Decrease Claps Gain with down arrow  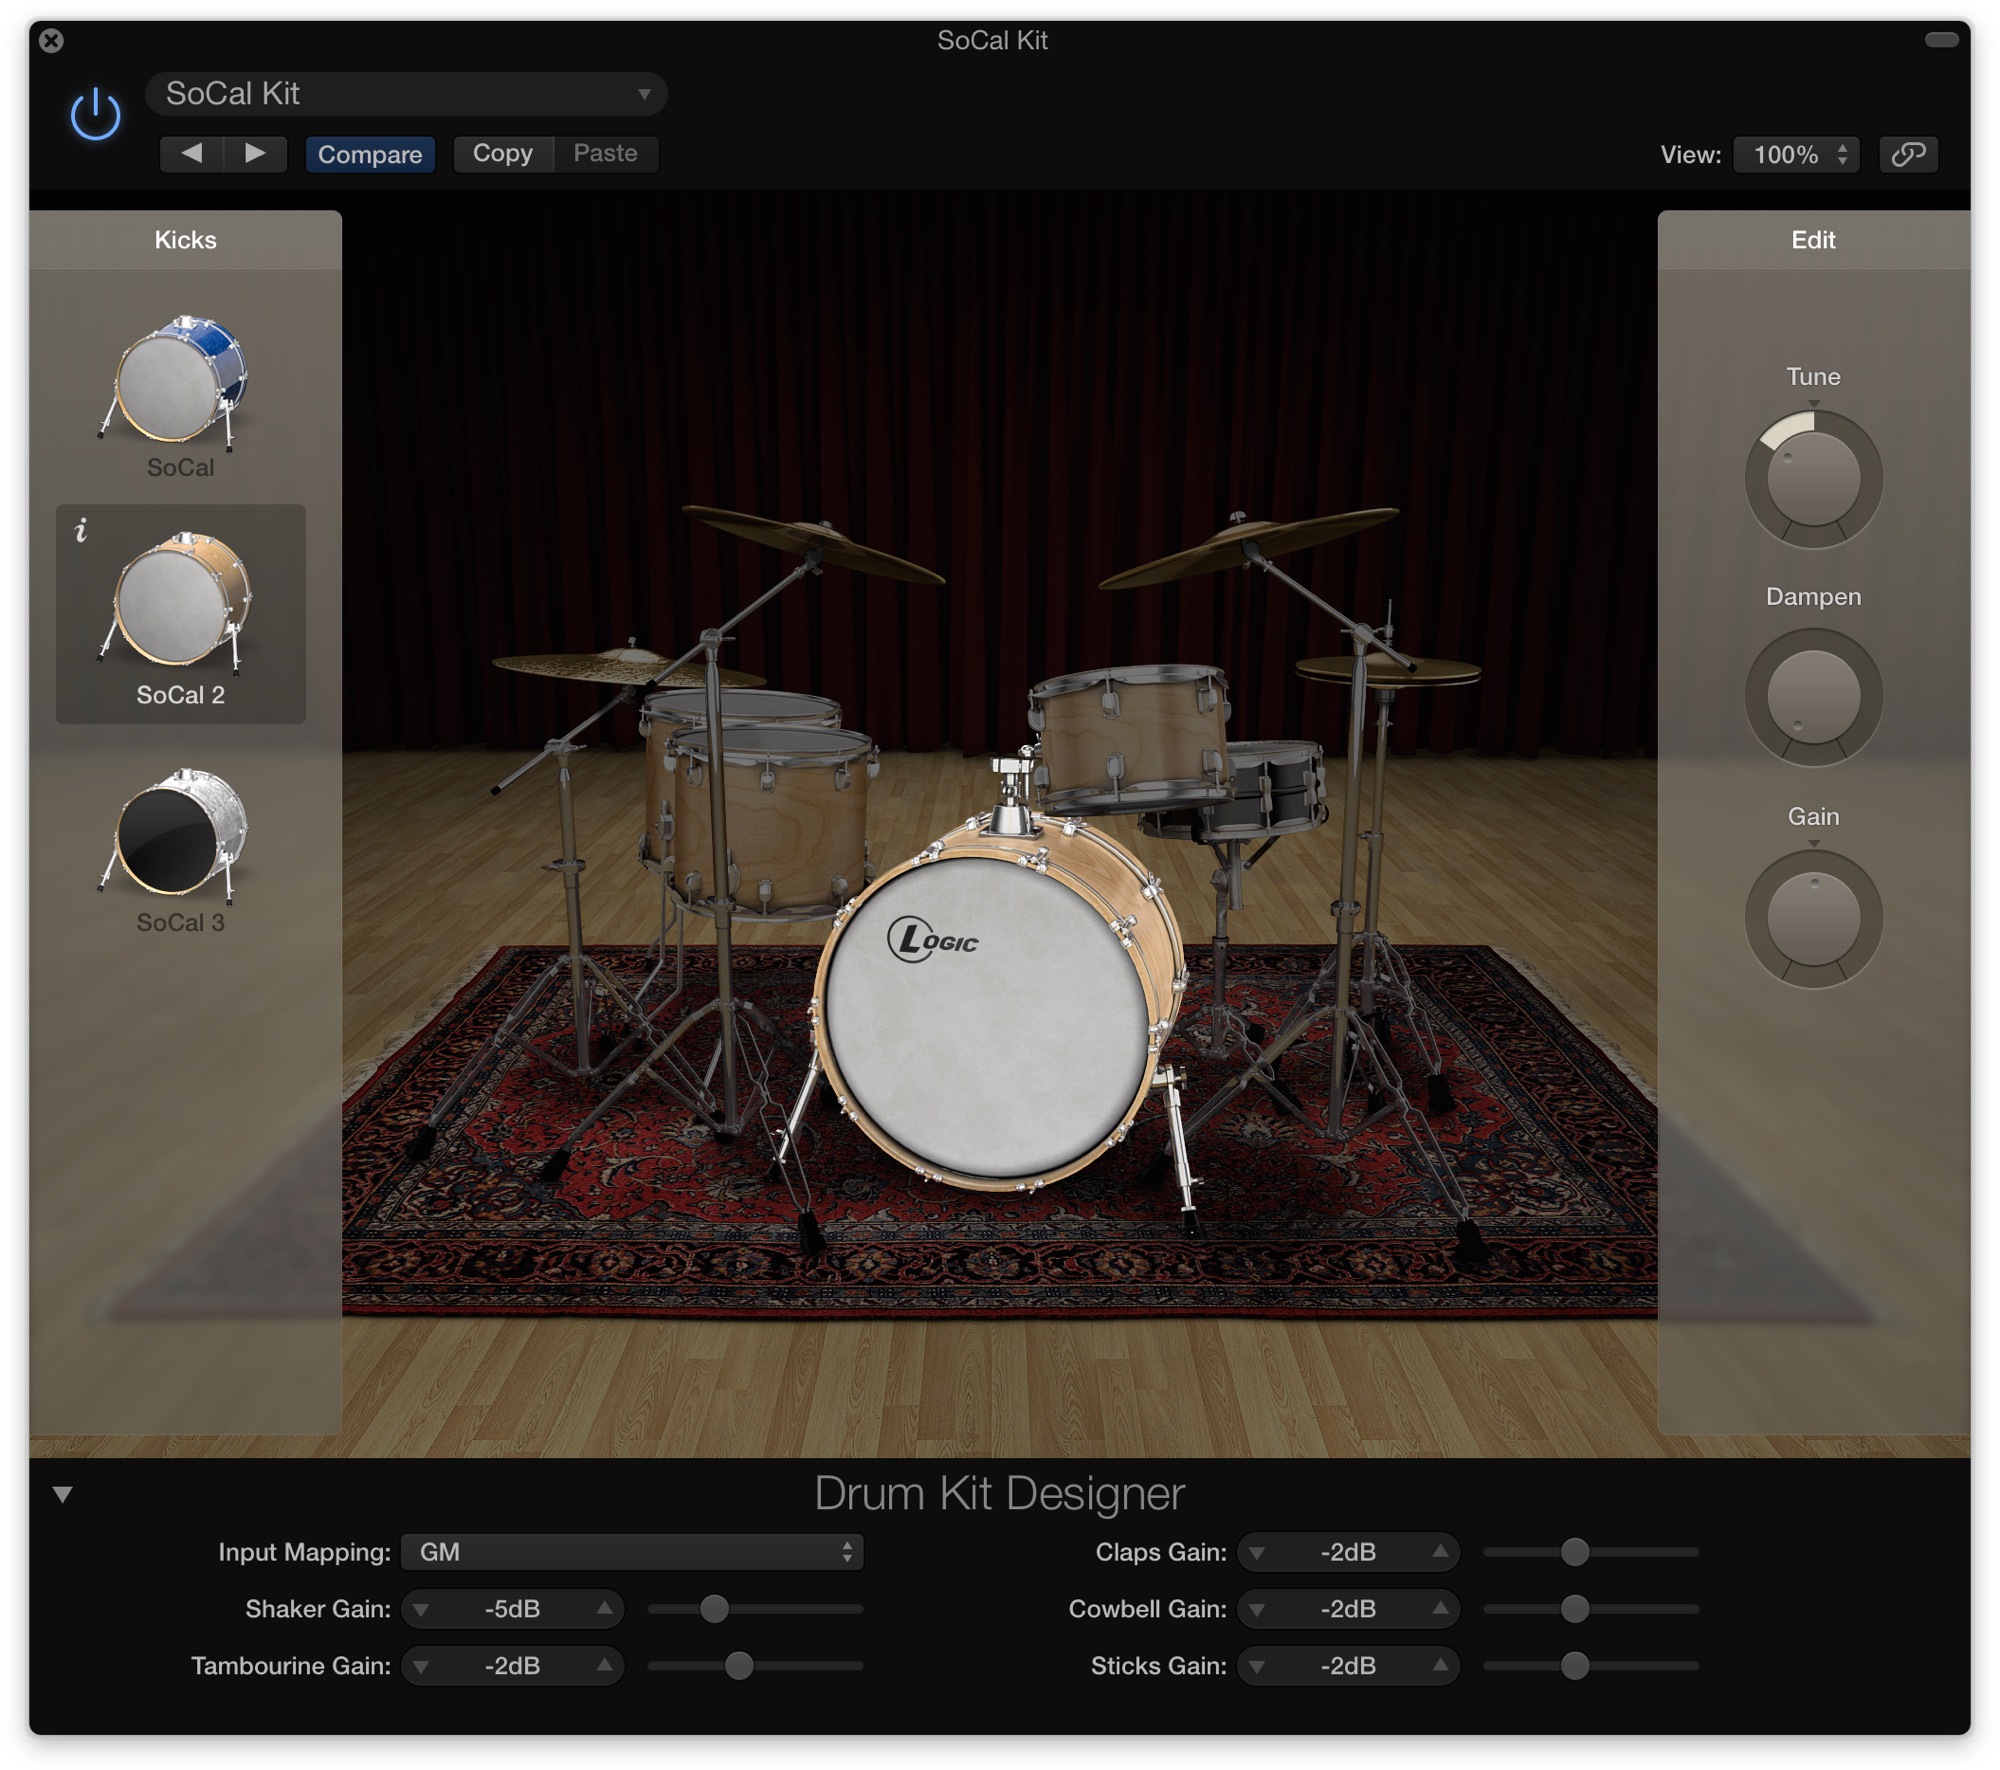tap(1257, 1552)
